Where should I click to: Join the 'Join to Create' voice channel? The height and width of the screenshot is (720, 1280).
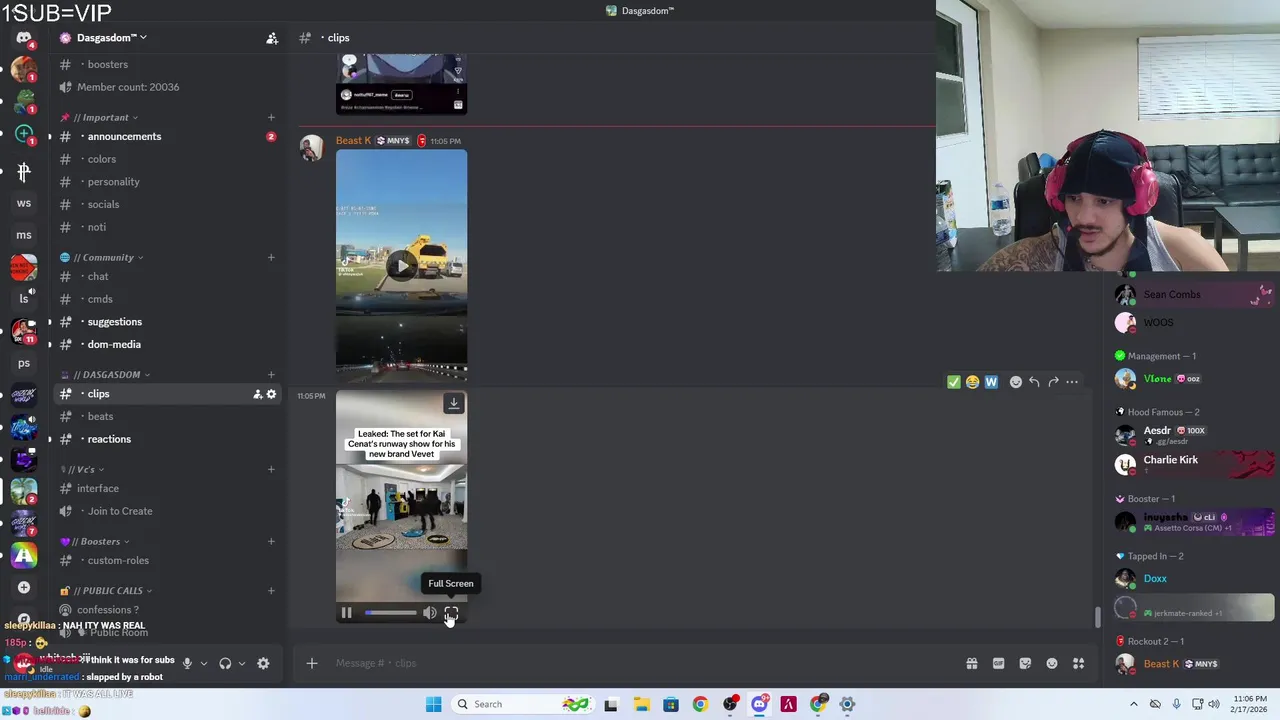pyautogui.click(x=168, y=511)
